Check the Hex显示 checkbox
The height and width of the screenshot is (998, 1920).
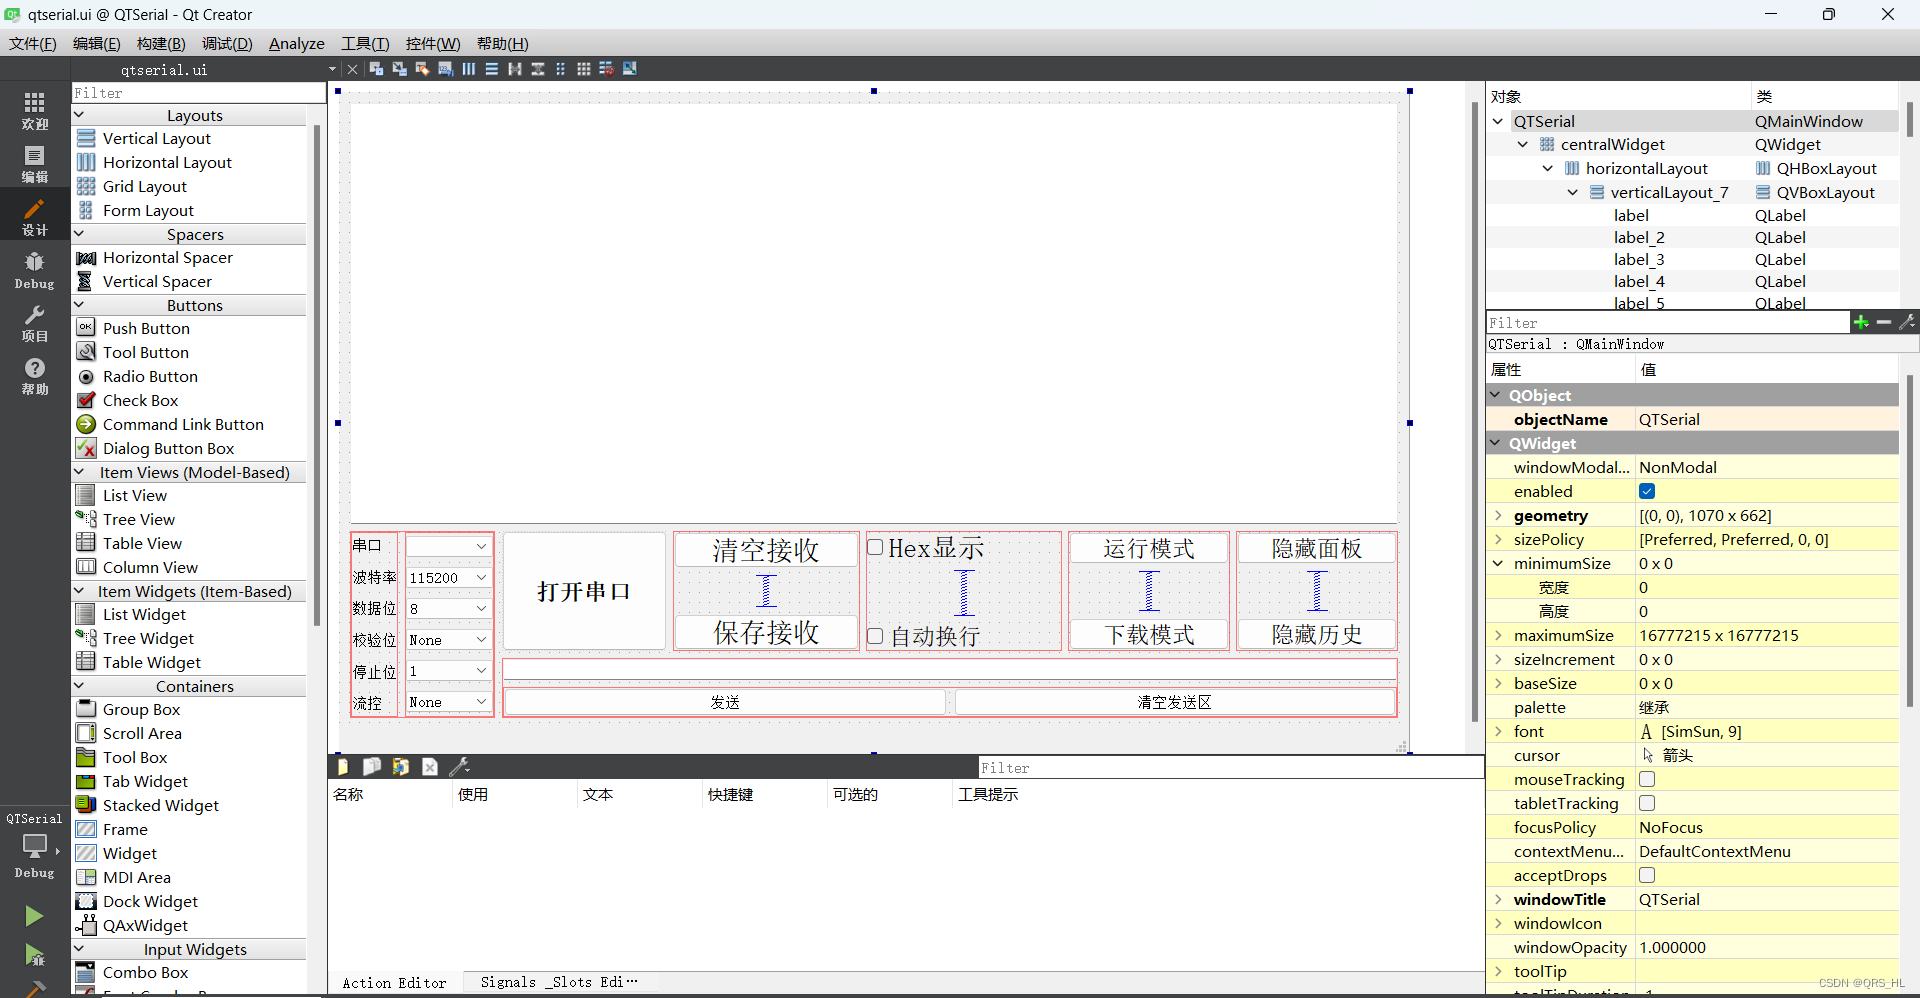pos(875,547)
